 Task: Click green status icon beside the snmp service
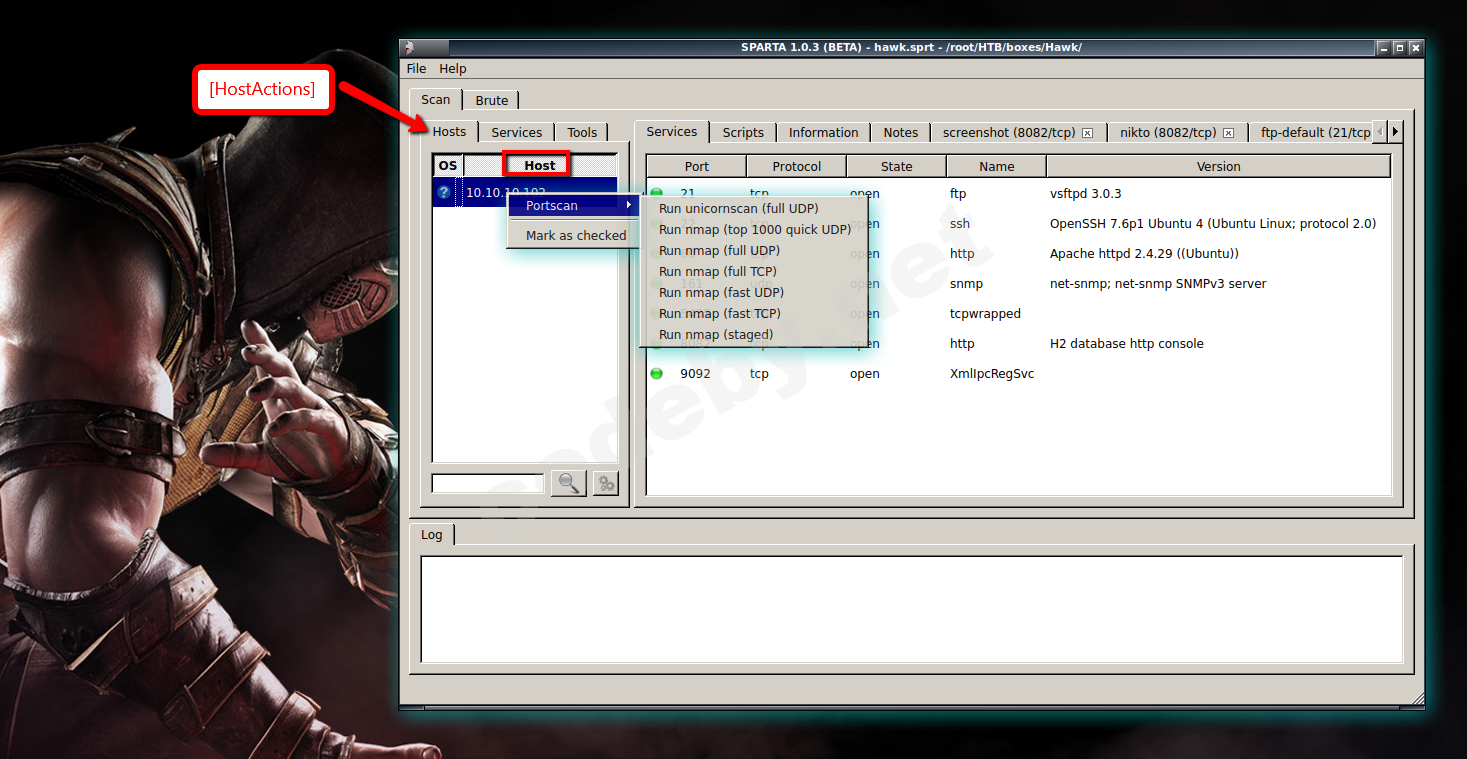655,283
